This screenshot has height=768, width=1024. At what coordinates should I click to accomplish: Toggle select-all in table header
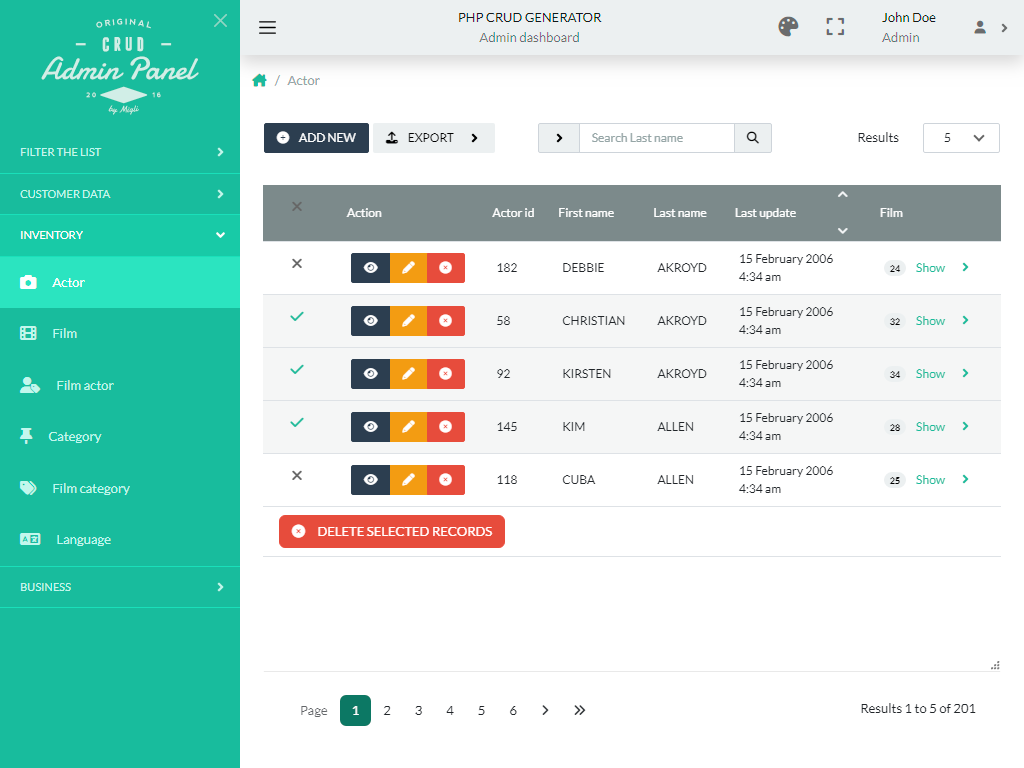click(x=296, y=207)
